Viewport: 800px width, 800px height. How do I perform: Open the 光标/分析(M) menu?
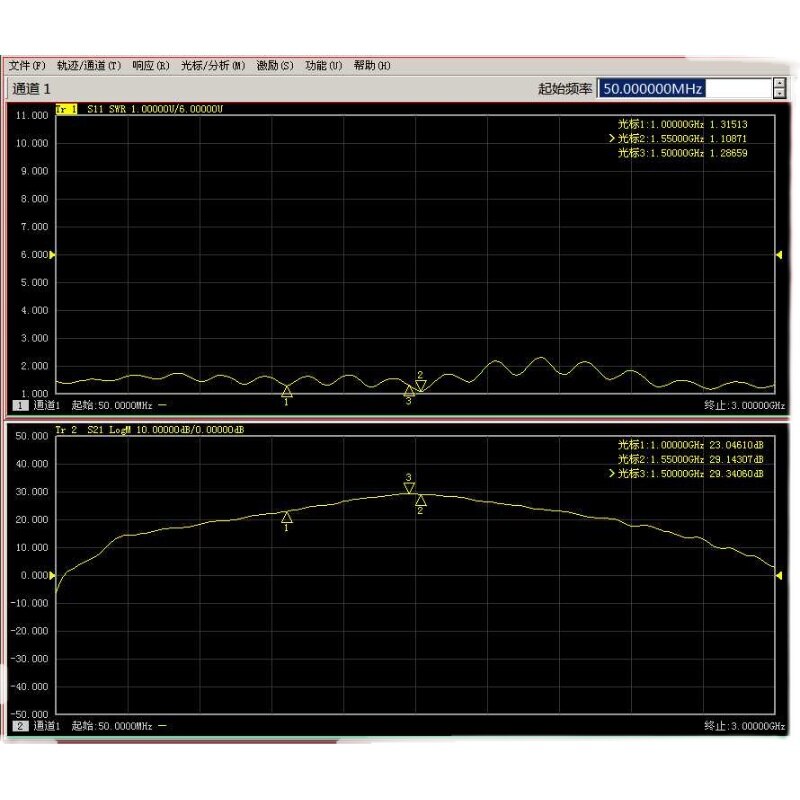[210, 63]
